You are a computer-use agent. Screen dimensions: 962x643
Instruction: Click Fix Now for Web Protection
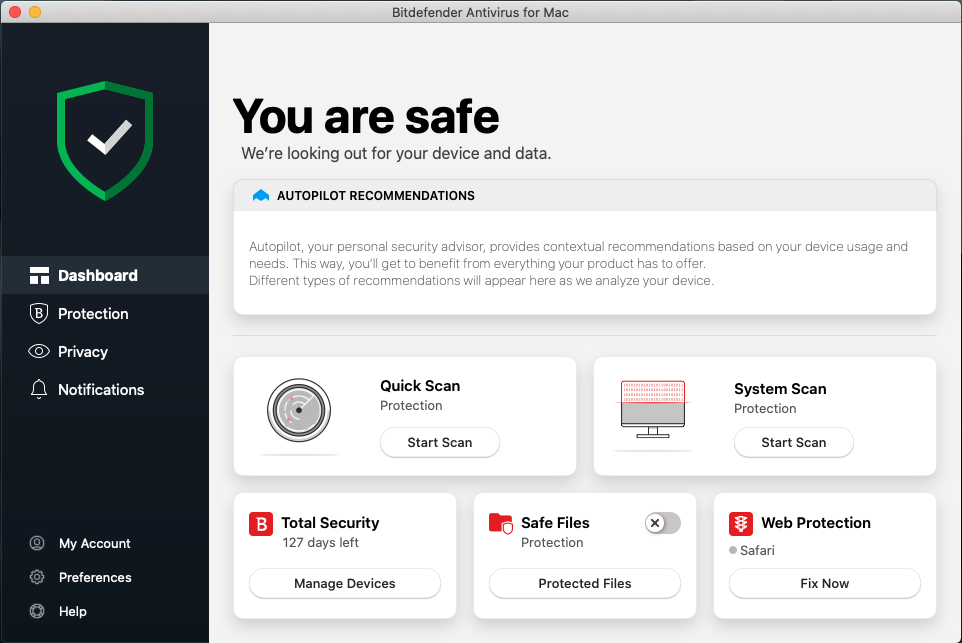point(824,583)
